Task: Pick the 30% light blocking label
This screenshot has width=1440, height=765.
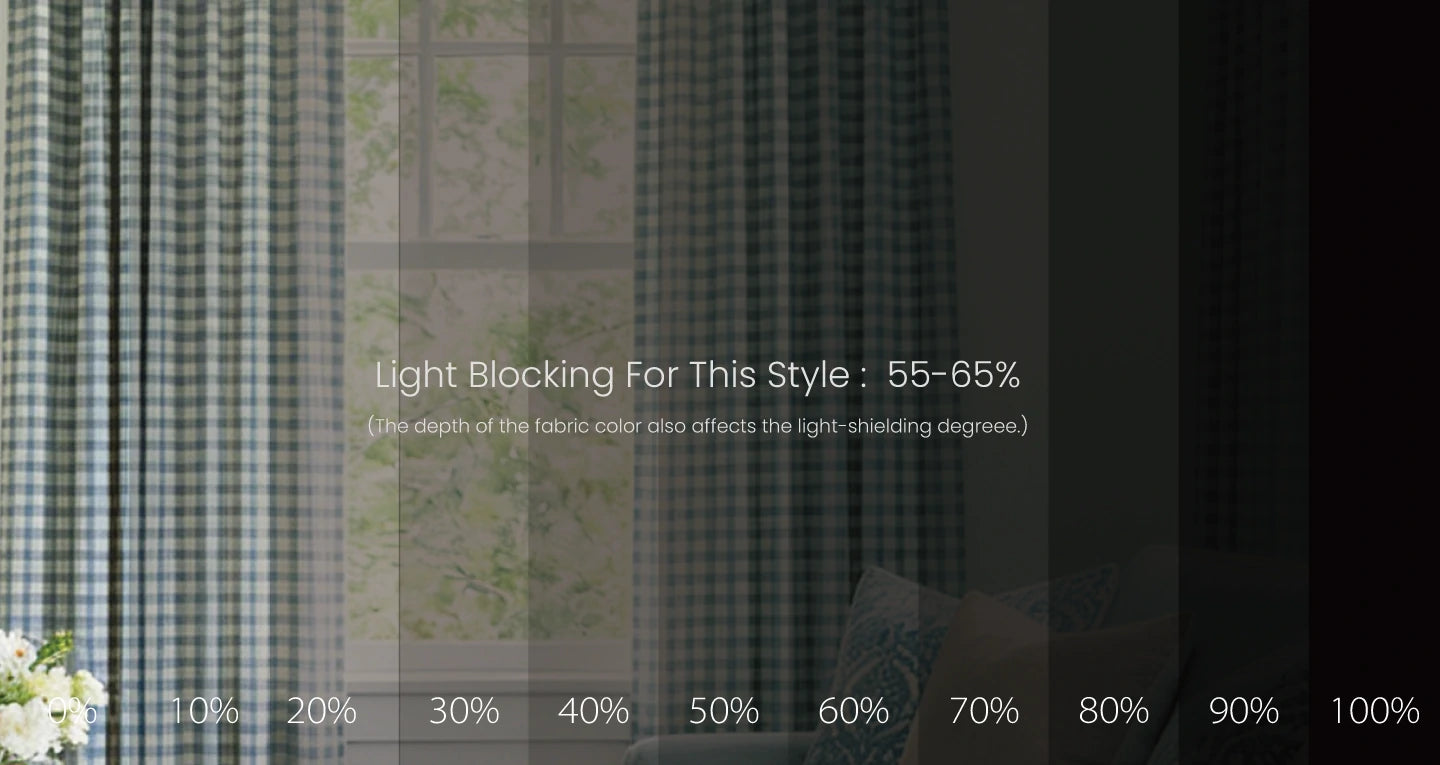Action: [464, 711]
